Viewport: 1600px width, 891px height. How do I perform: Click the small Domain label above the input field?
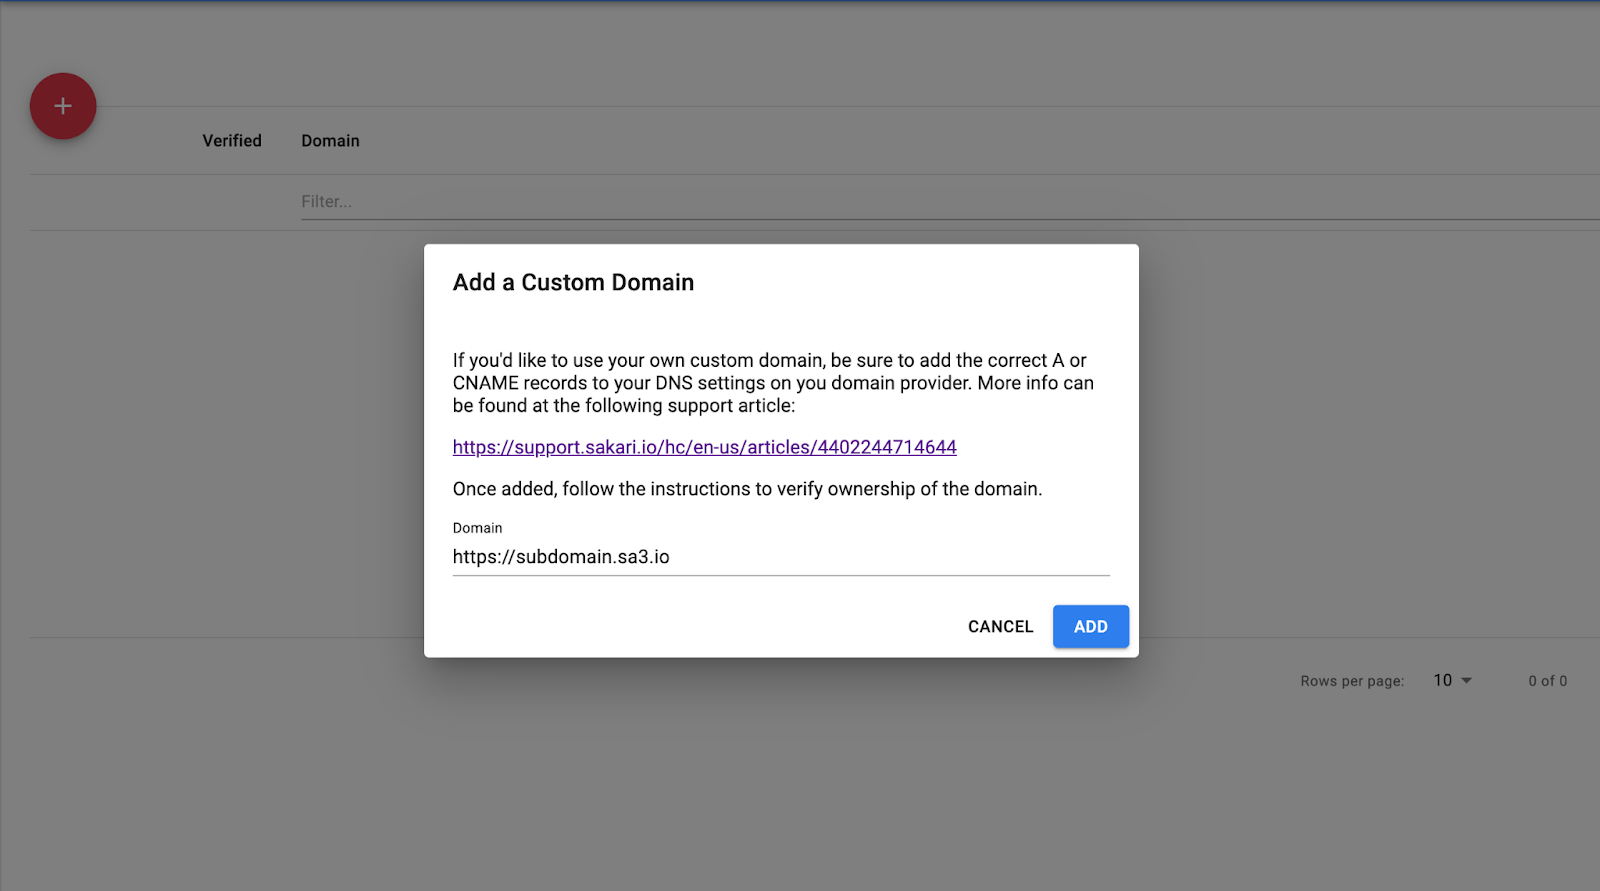pyautogui.click(x=477, y=528)
